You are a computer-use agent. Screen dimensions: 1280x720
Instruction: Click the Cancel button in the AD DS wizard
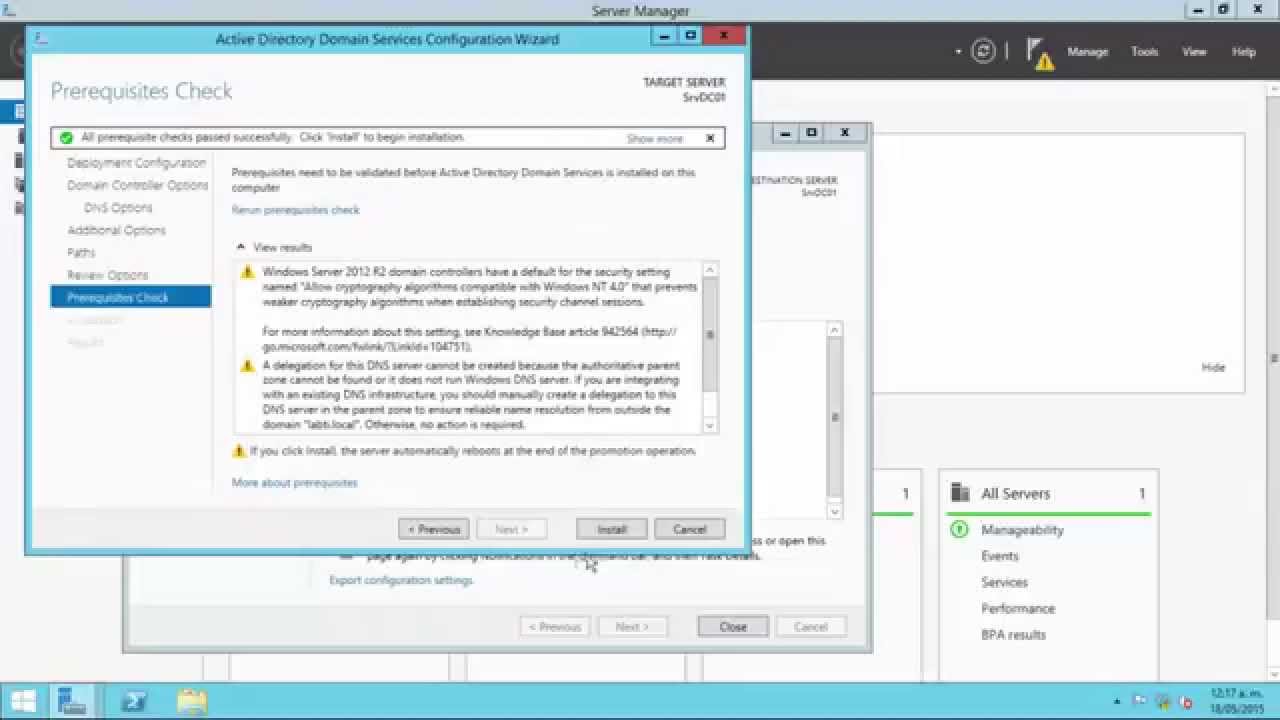click(x=689, y=529)
